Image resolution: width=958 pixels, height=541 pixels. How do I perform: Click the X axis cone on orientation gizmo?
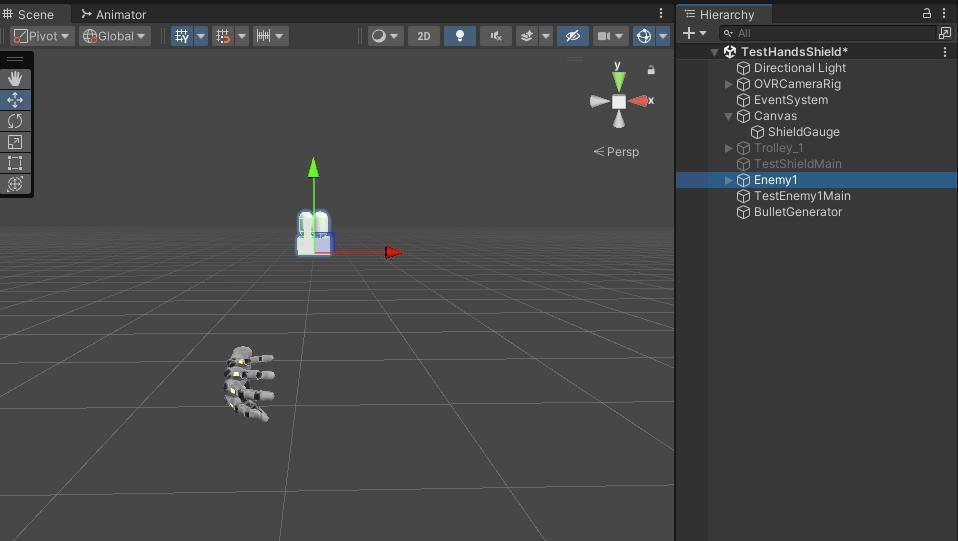638,101
